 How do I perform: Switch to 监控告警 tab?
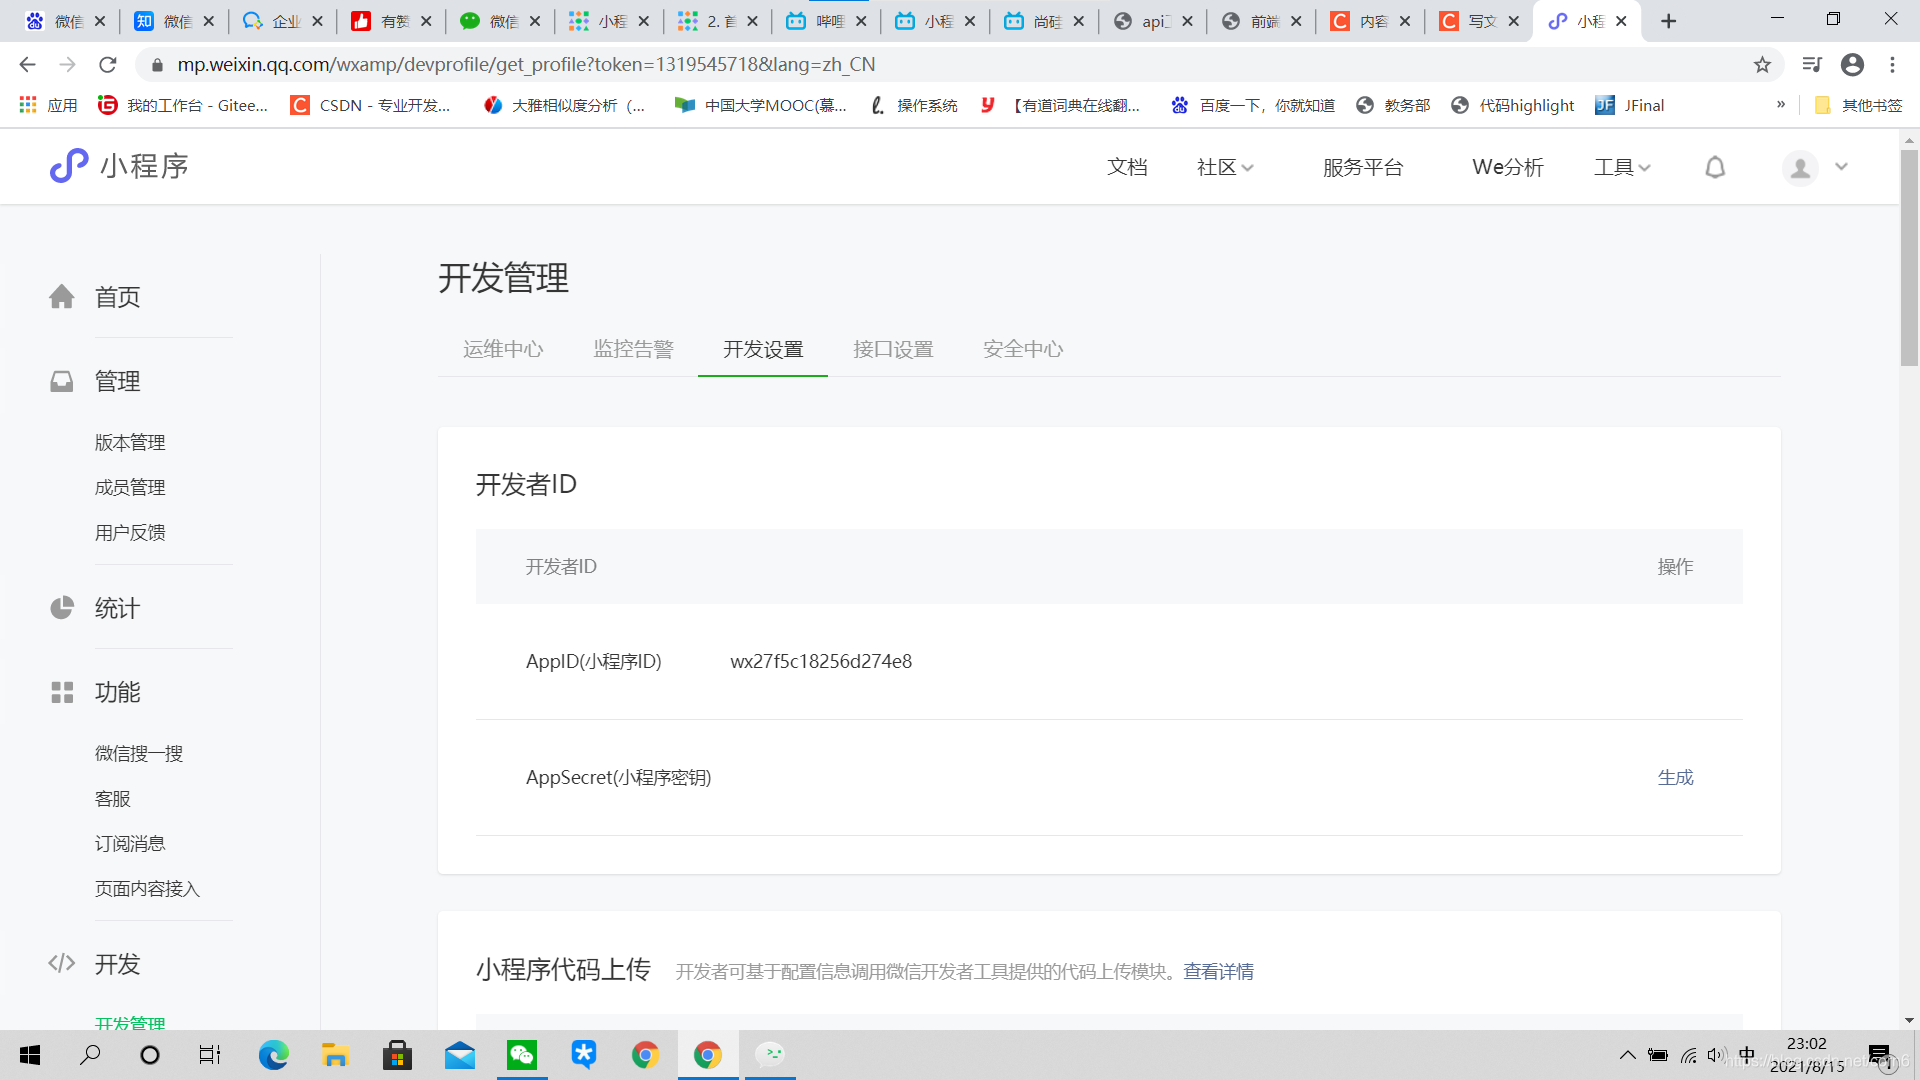(633, 349)
